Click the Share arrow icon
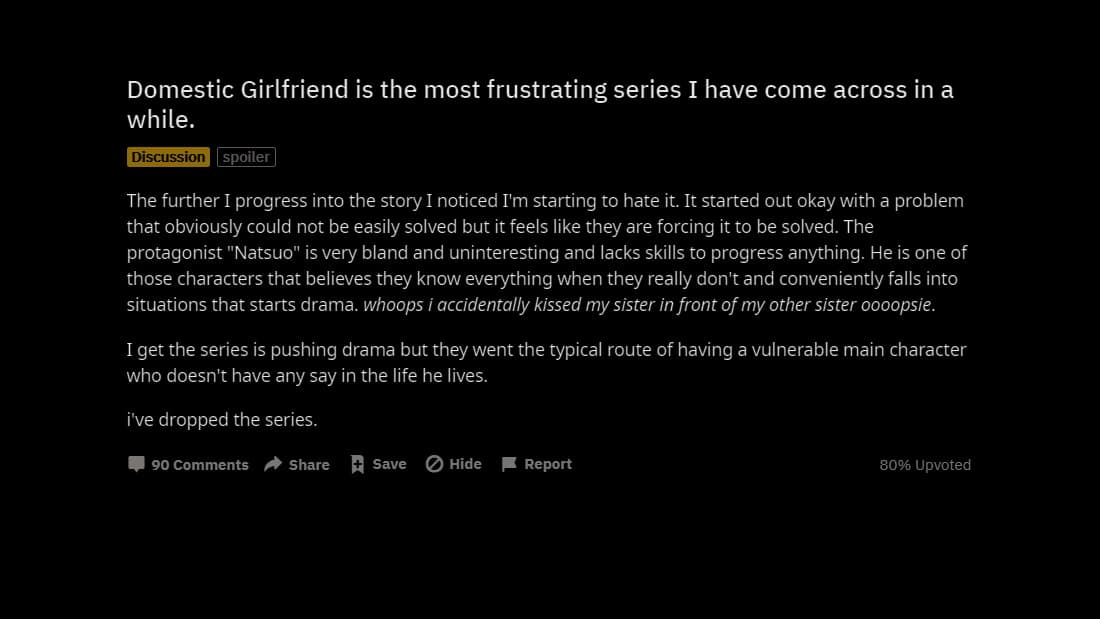 (x=273, y=464)
